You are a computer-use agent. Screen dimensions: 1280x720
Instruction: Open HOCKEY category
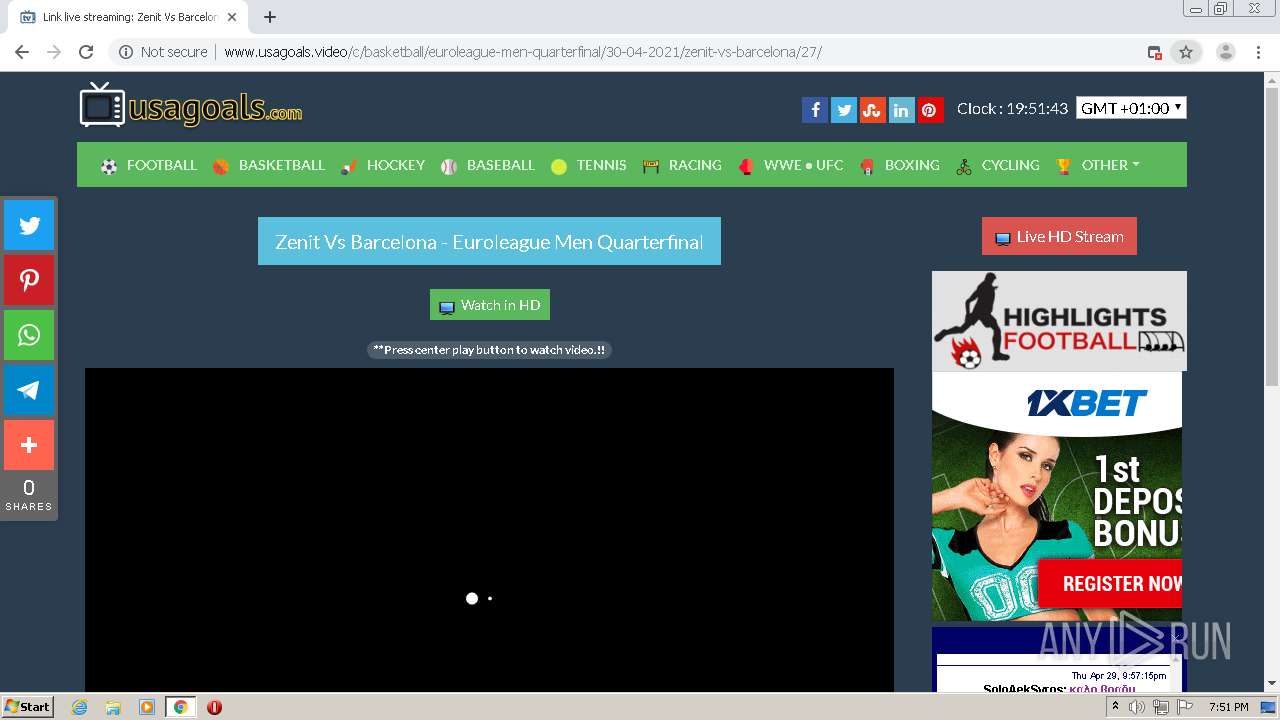click(383, 165)
